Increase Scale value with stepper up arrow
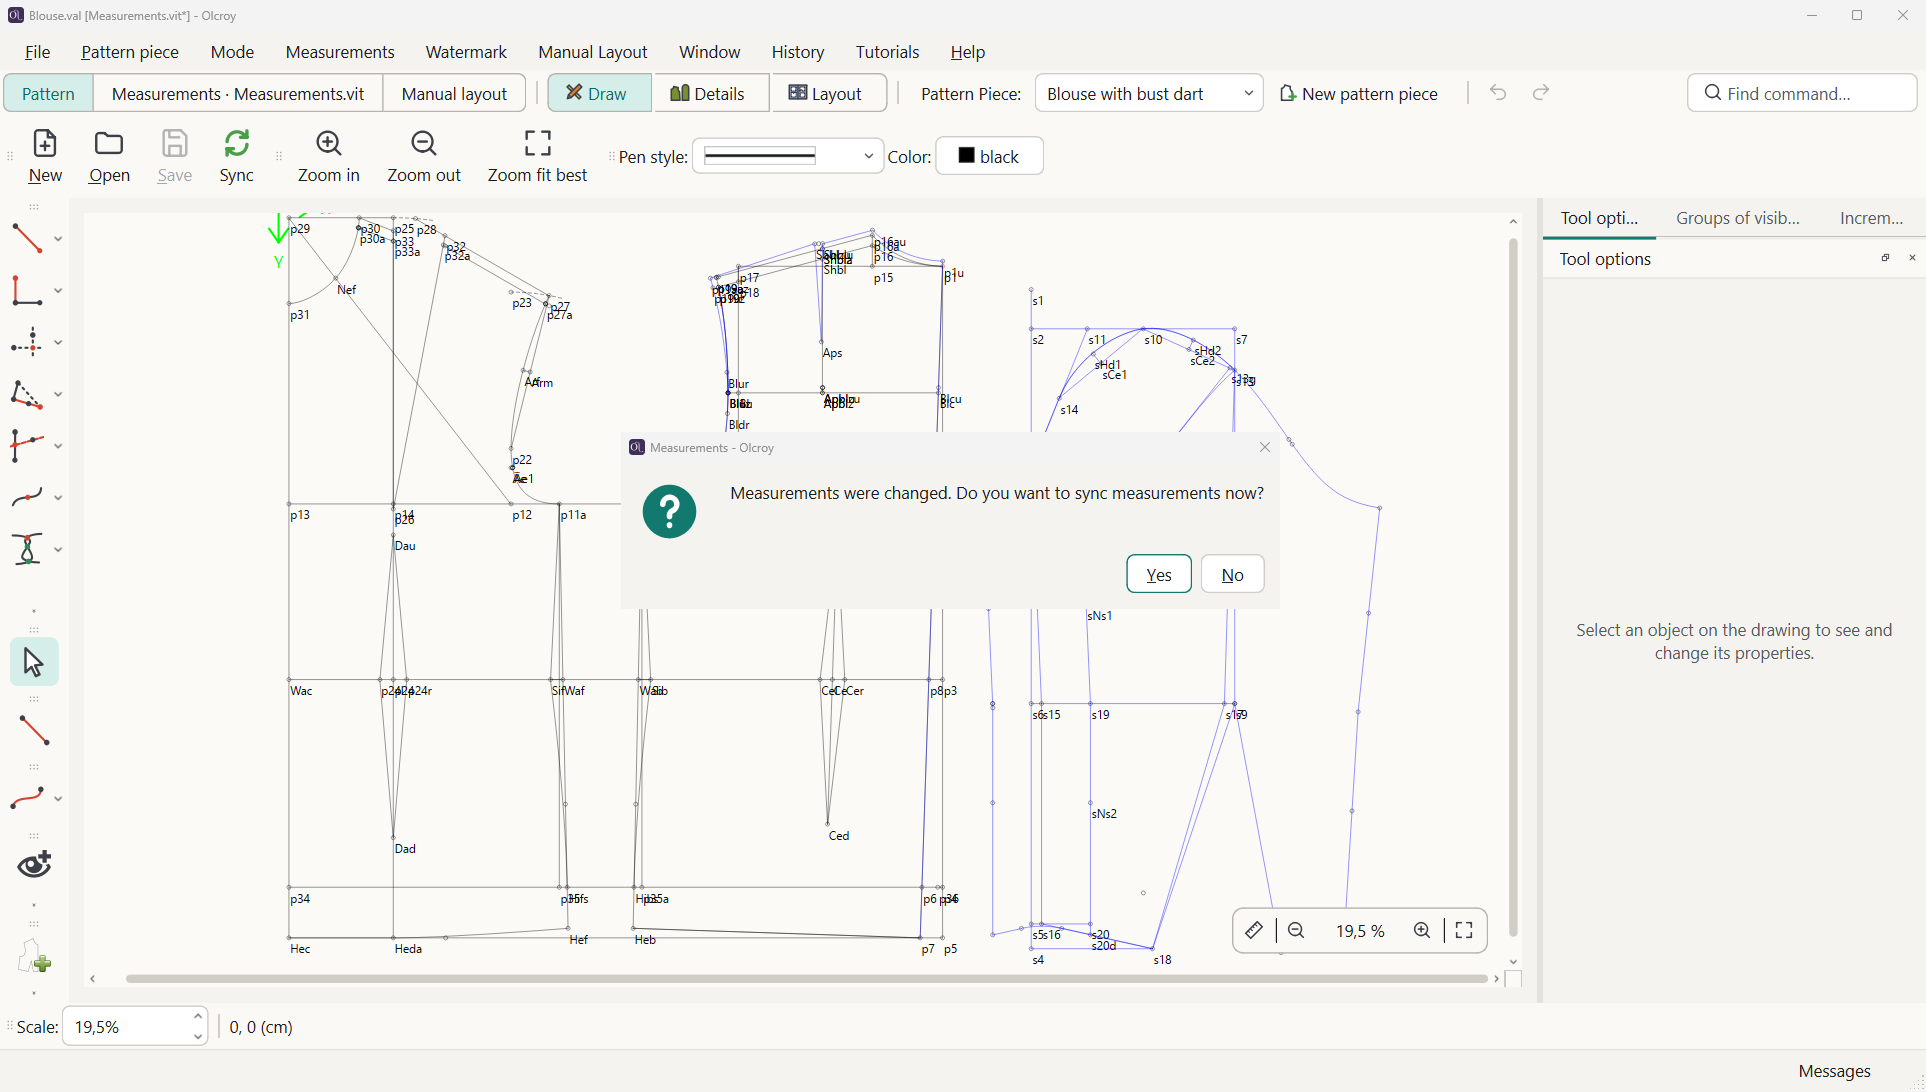 tap(198, 1017)
